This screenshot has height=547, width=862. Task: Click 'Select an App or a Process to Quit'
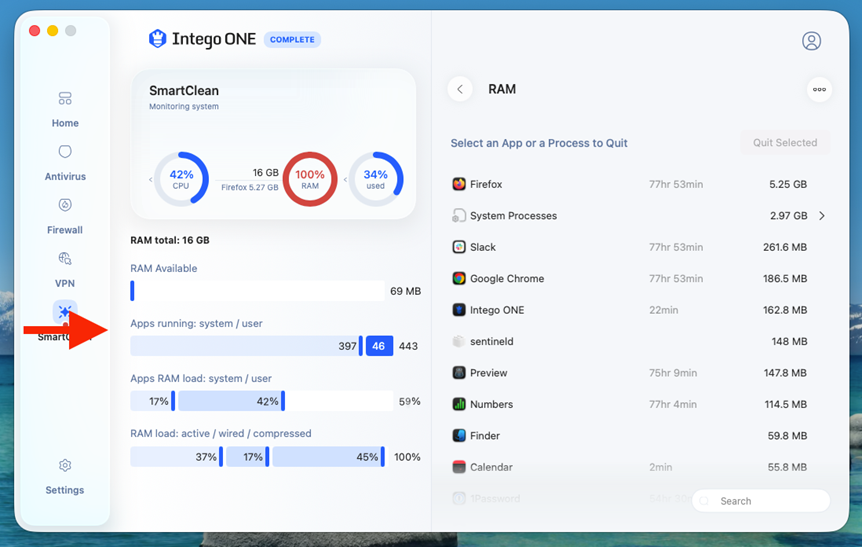[539, 143]
